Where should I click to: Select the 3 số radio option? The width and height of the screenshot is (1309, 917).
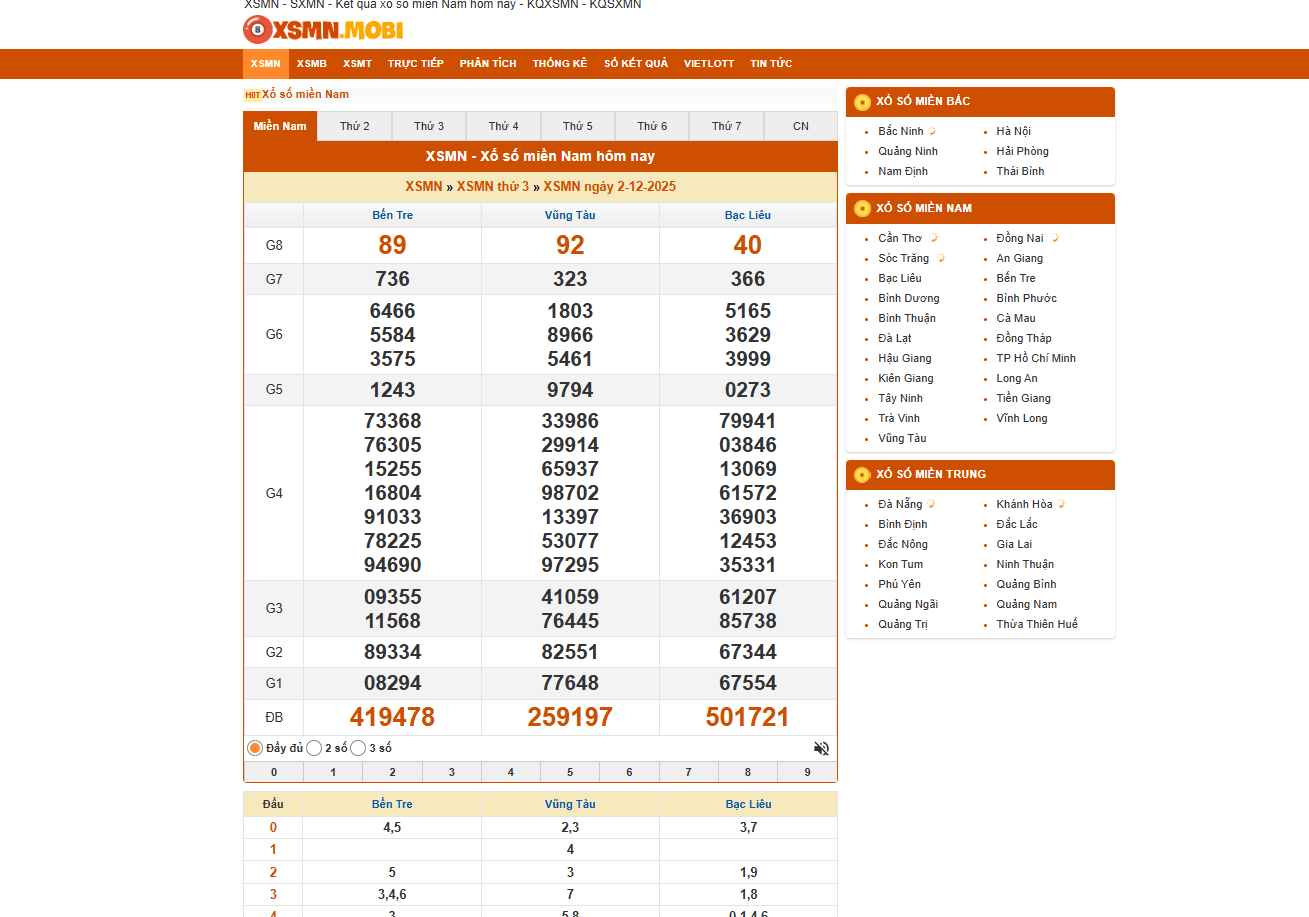pyautogui.click(x=358, y=748)
